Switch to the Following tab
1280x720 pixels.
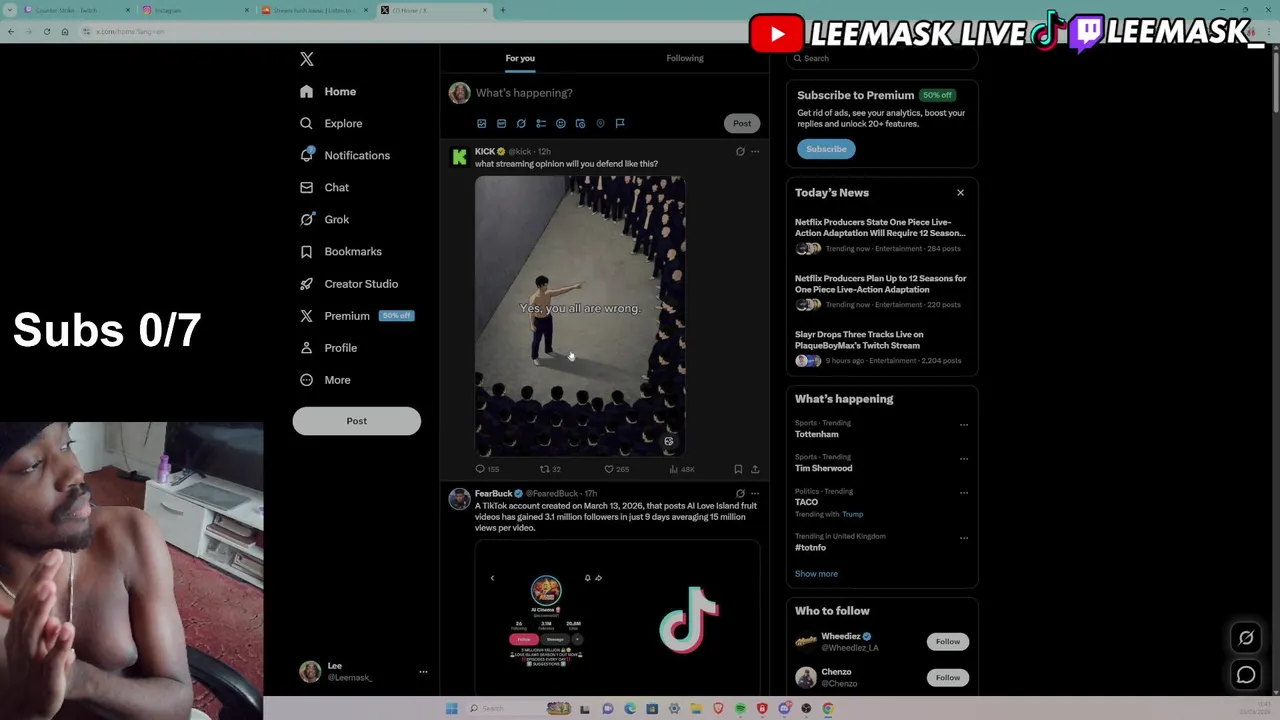pos(685,58)
